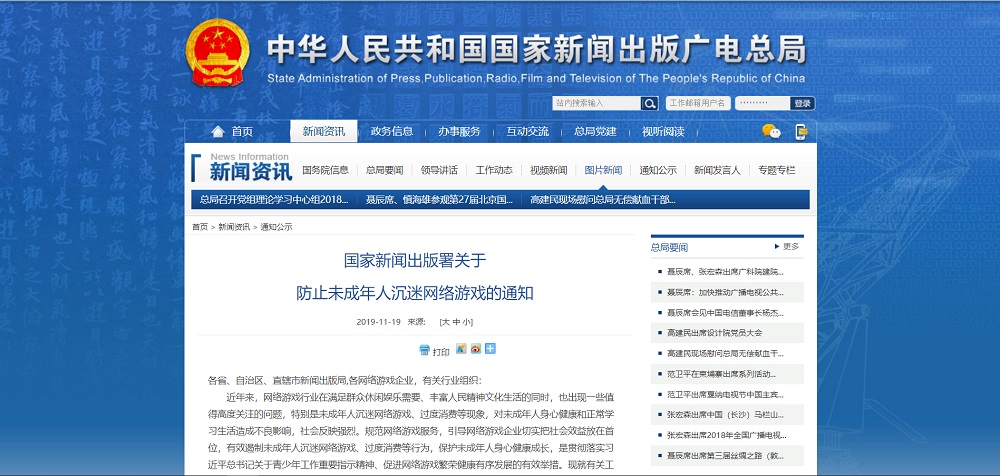
Task: Open the mobile version phone icon
Action: click(x=801, y=132)
